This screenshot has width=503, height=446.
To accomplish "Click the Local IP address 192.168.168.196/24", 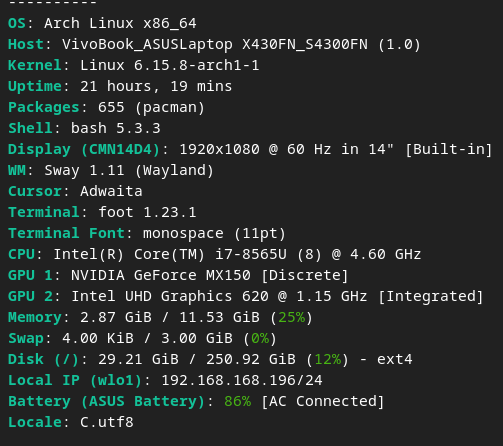I will [242, 381].
